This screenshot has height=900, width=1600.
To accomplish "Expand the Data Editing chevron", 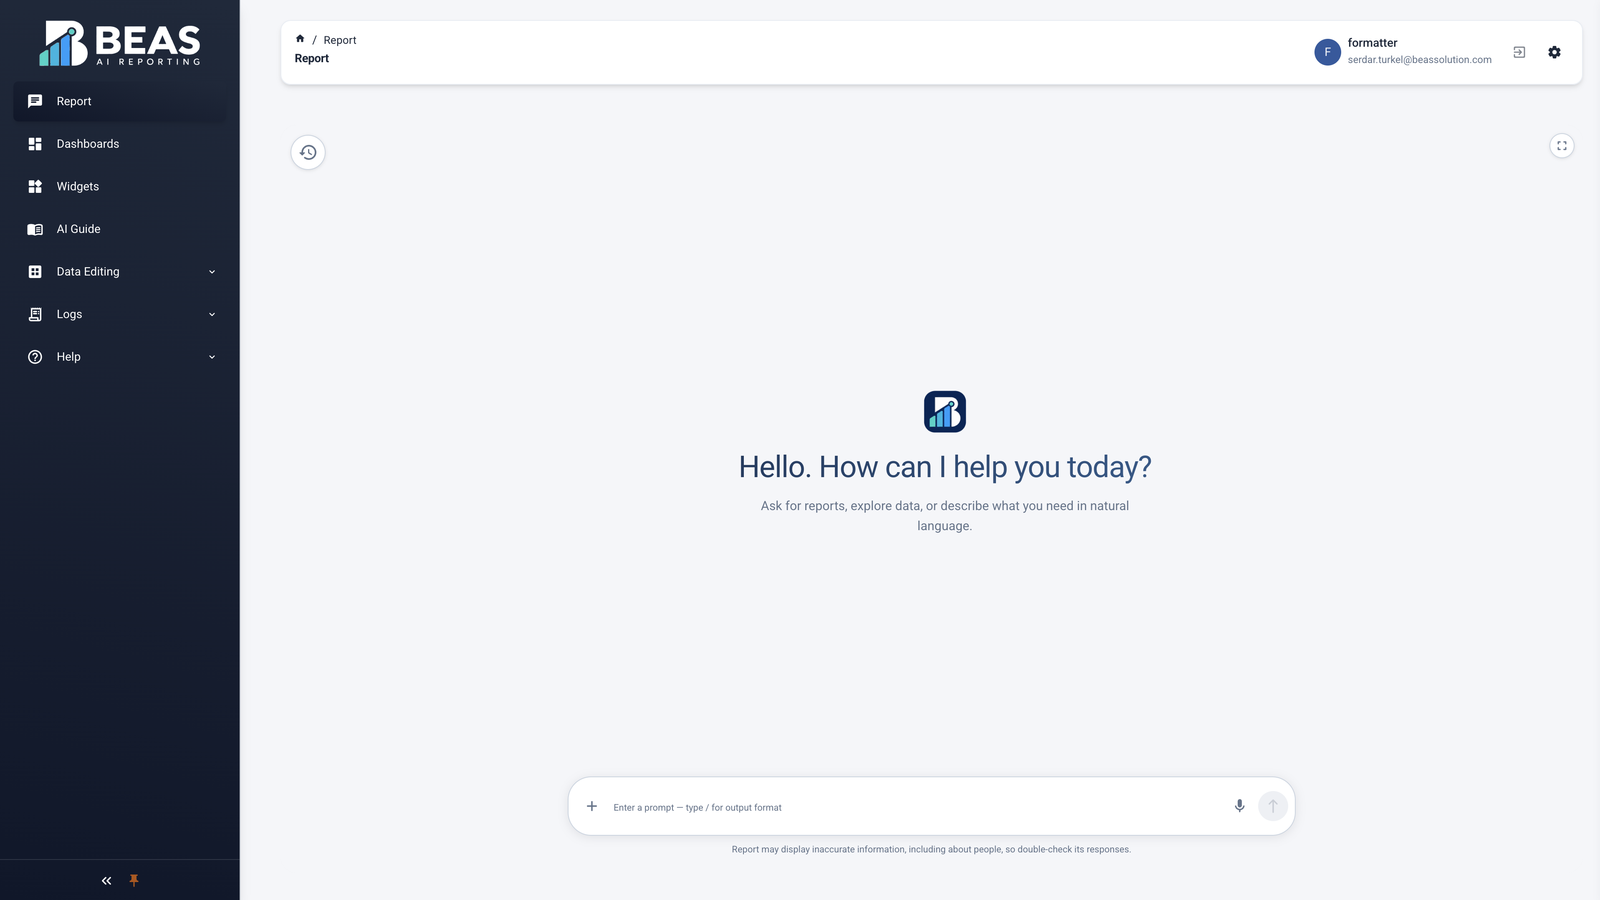I will (212, 272).
